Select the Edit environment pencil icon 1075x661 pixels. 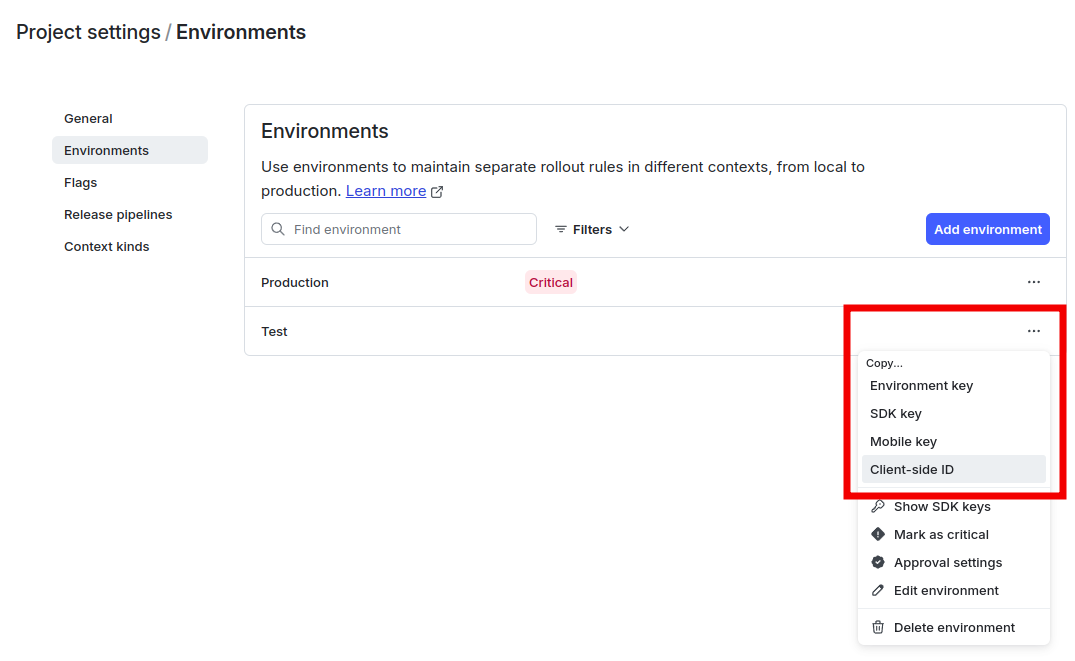pos(878,590)
